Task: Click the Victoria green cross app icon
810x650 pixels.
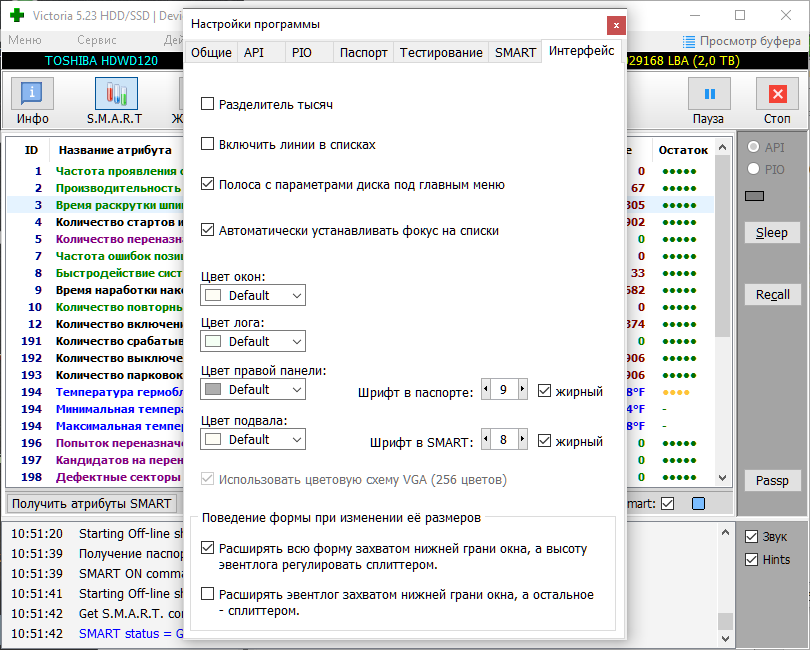Action: 17,15
